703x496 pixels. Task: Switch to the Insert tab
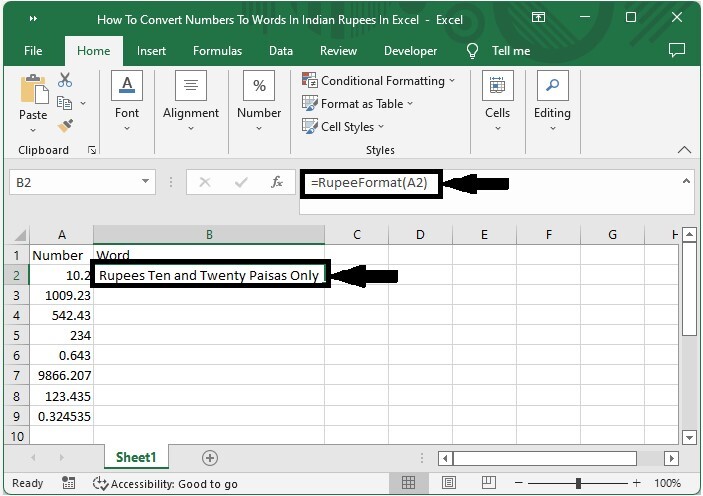151,51
